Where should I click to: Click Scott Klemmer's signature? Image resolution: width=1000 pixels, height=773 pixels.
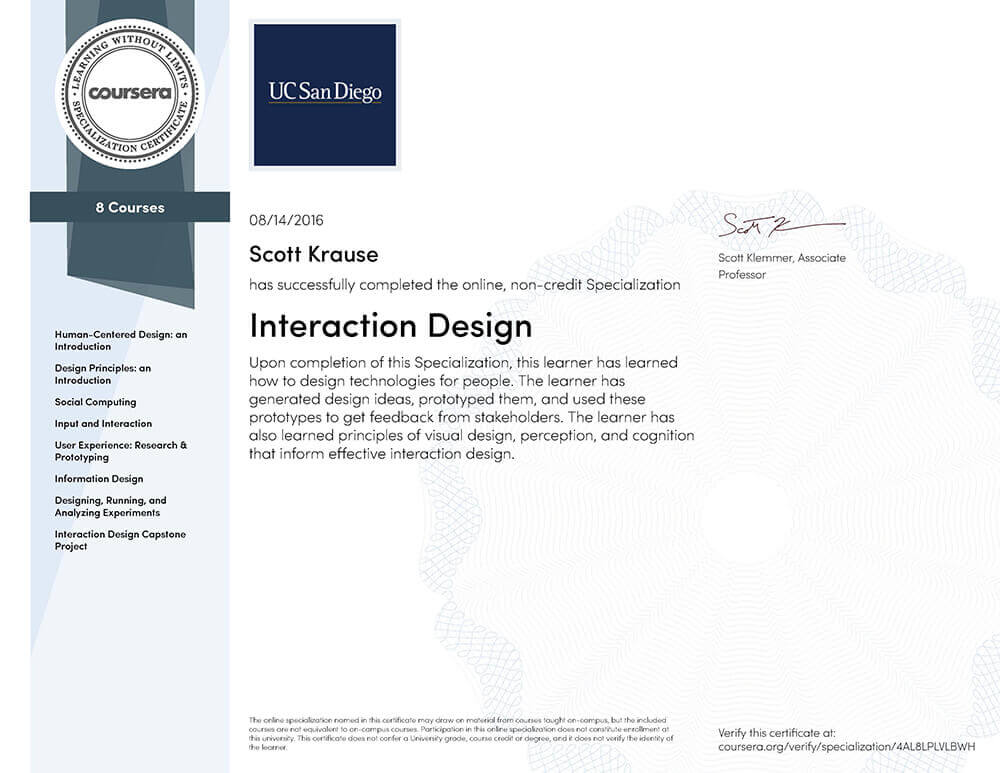[x=782, y=225]
